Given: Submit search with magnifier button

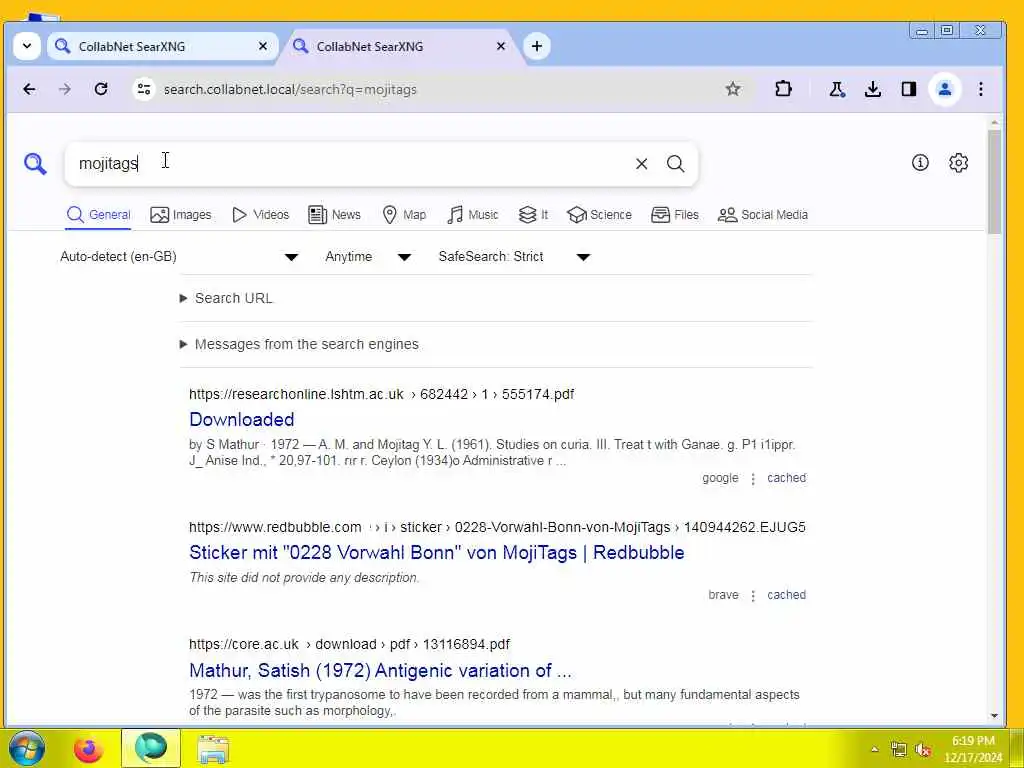Looking at the screenshot, I should point(676,163).
